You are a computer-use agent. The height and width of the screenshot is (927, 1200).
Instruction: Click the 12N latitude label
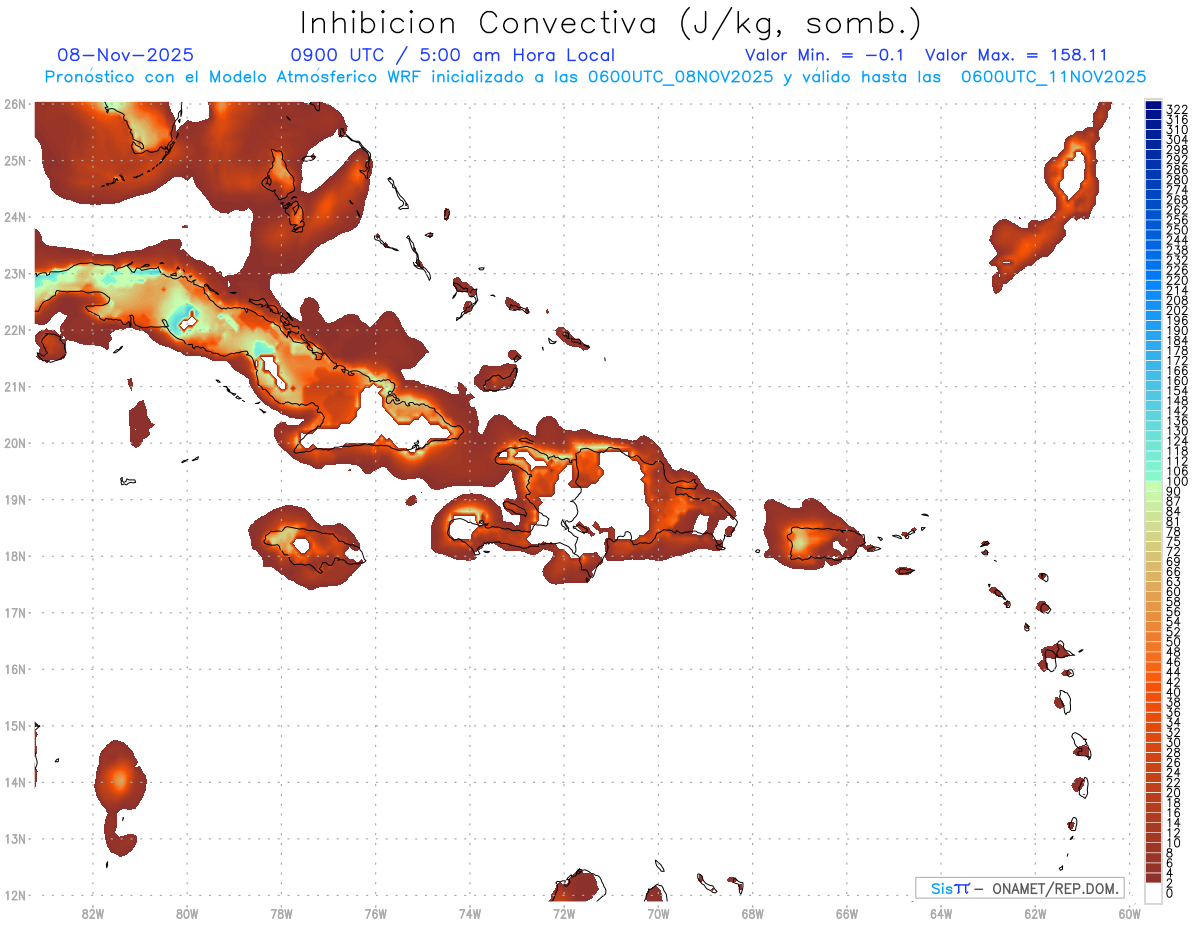14,895
